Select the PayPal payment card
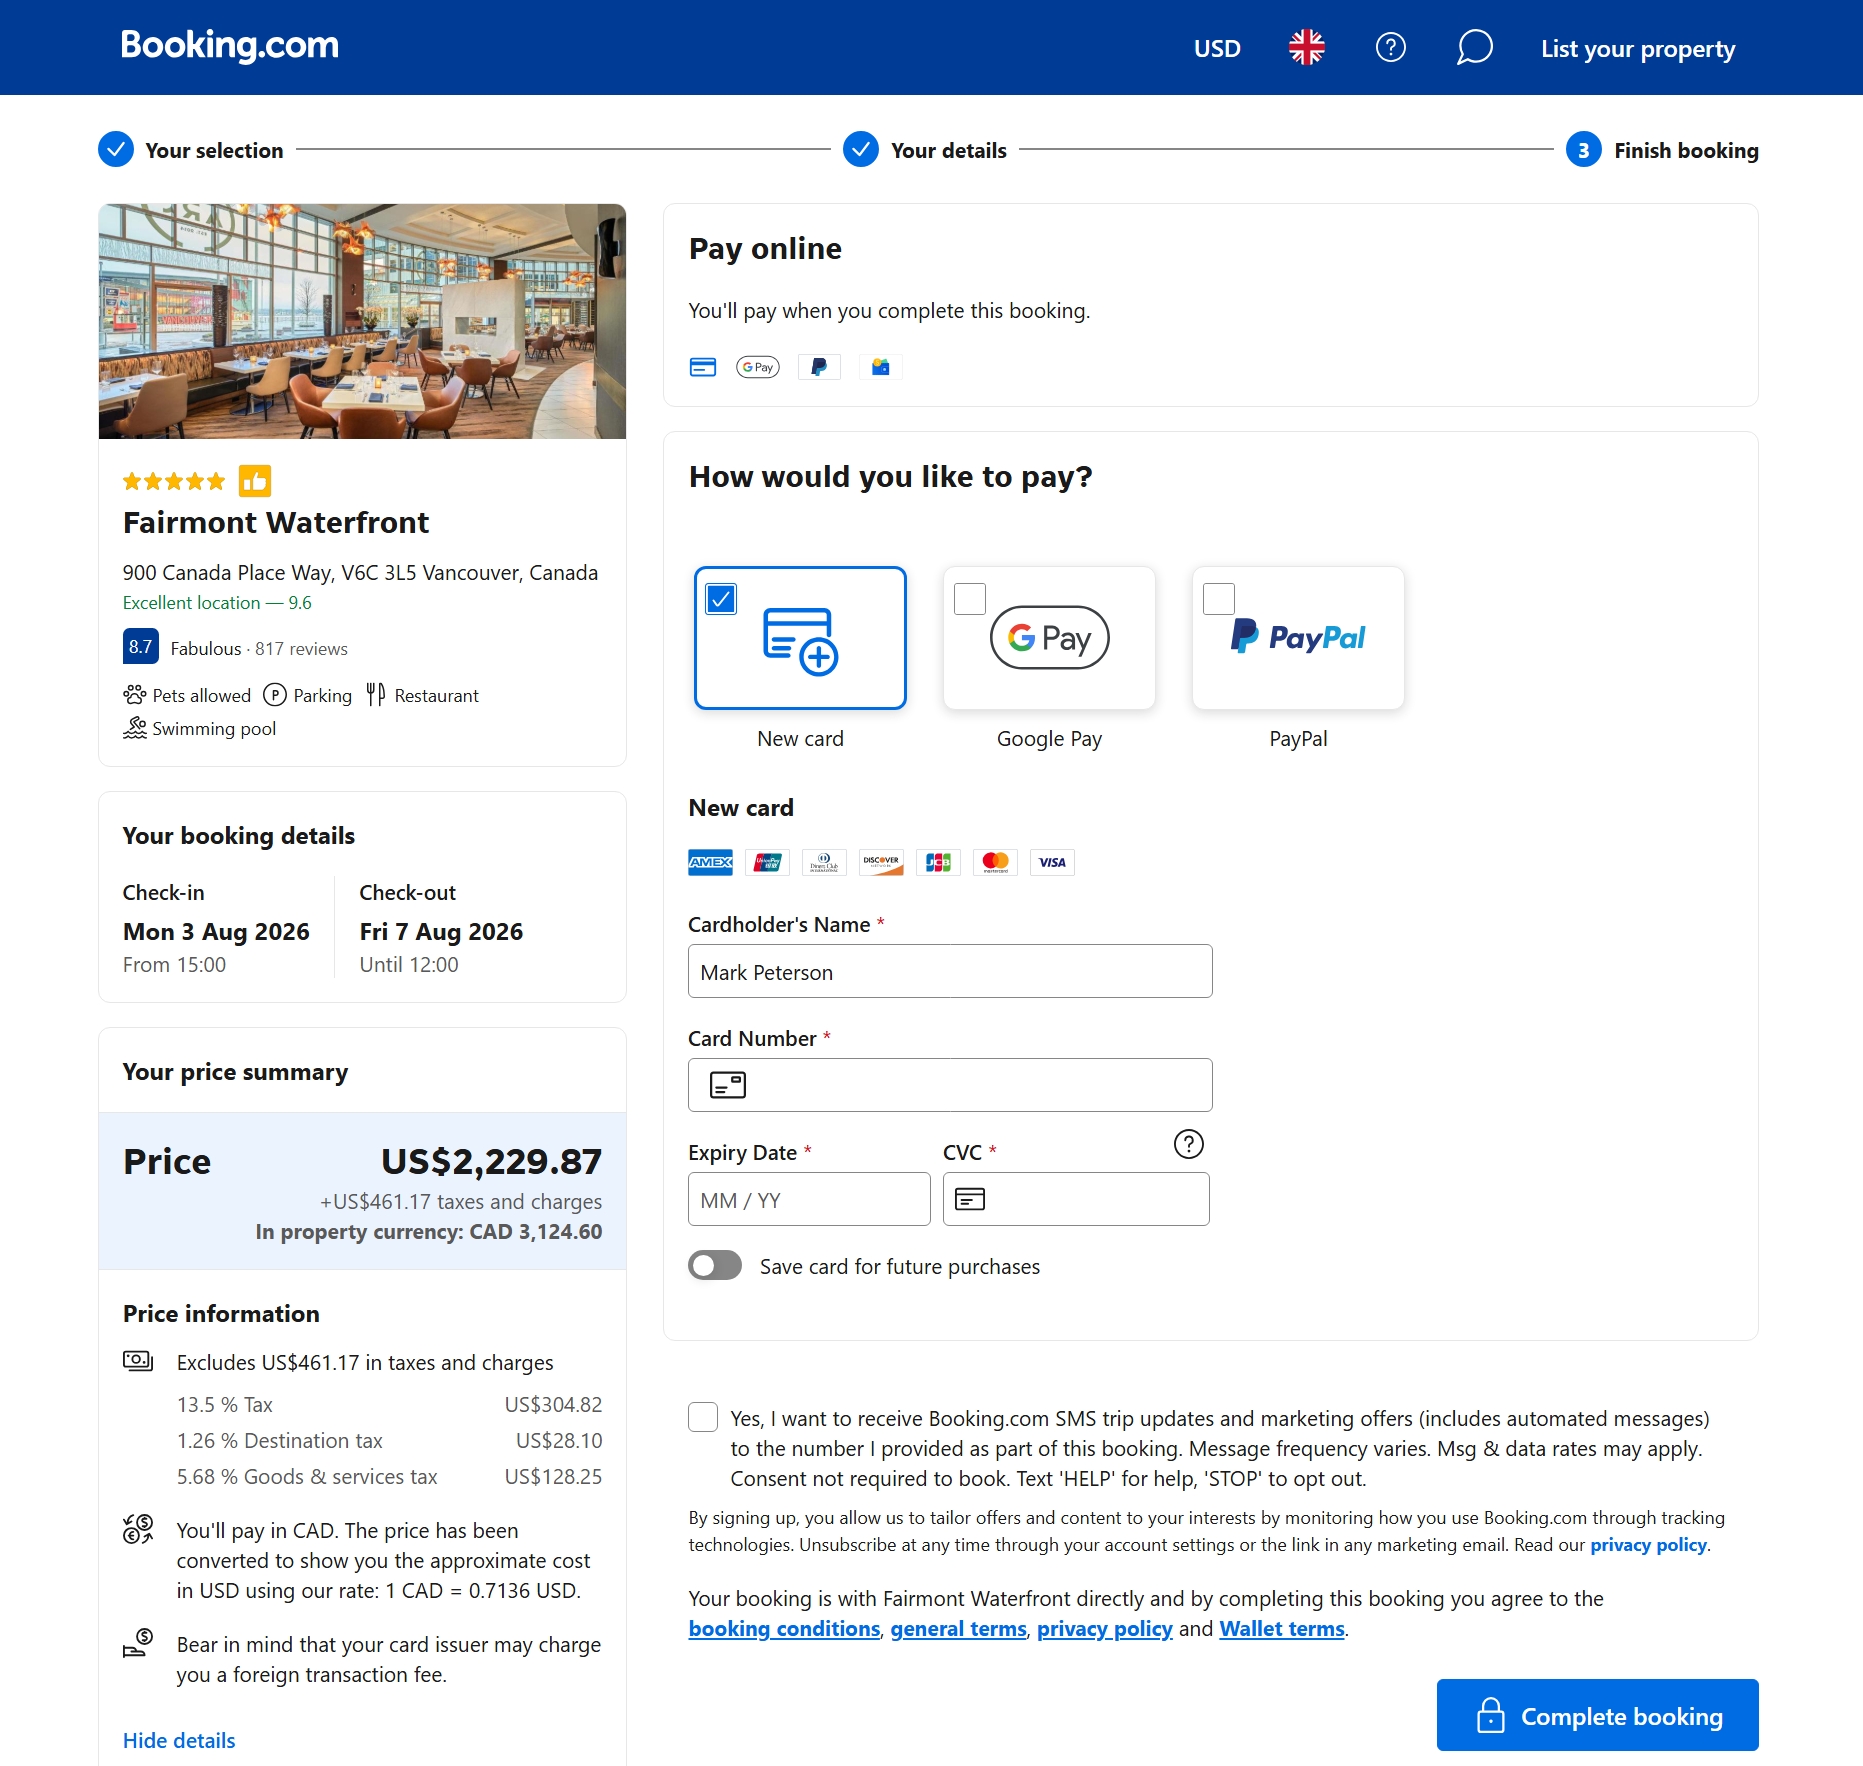This screenshot has width=1863, height=1766. [1298, 638]
